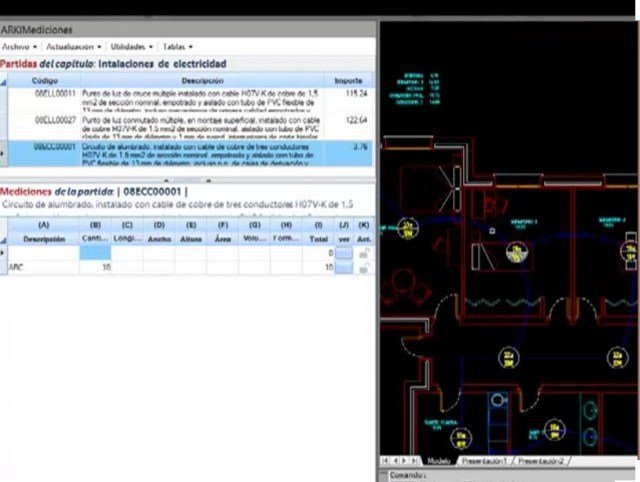The image size is (640, 482).
Task: Open the Archivo menu
Action: click(x=20, y=47)
